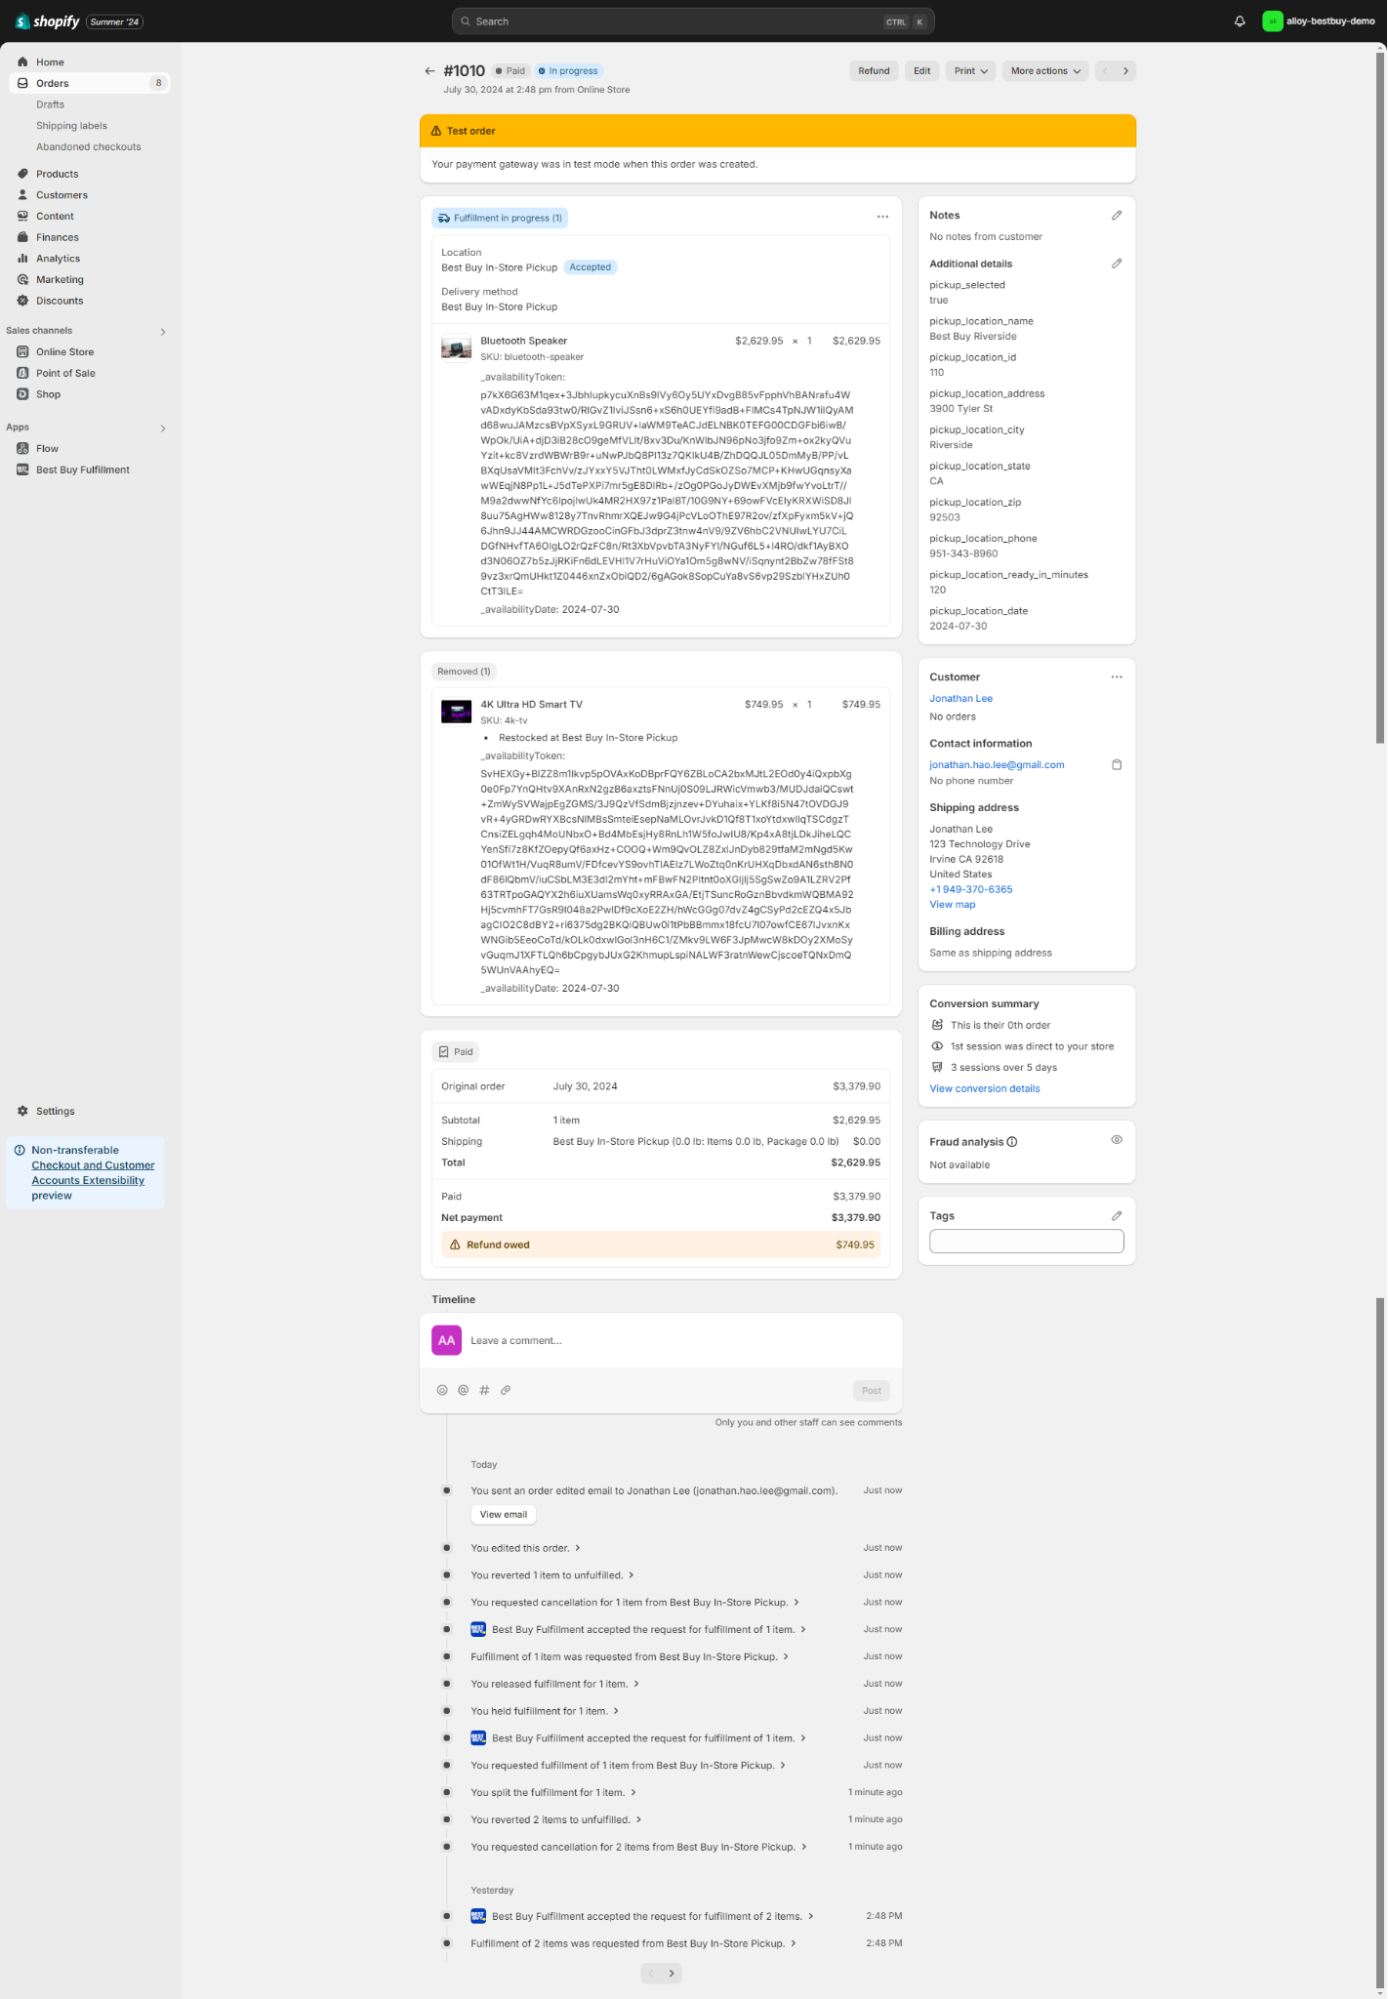This screenshot has width=1388, height=1999.
Task: Click the Edit order button
Action: 922,71
